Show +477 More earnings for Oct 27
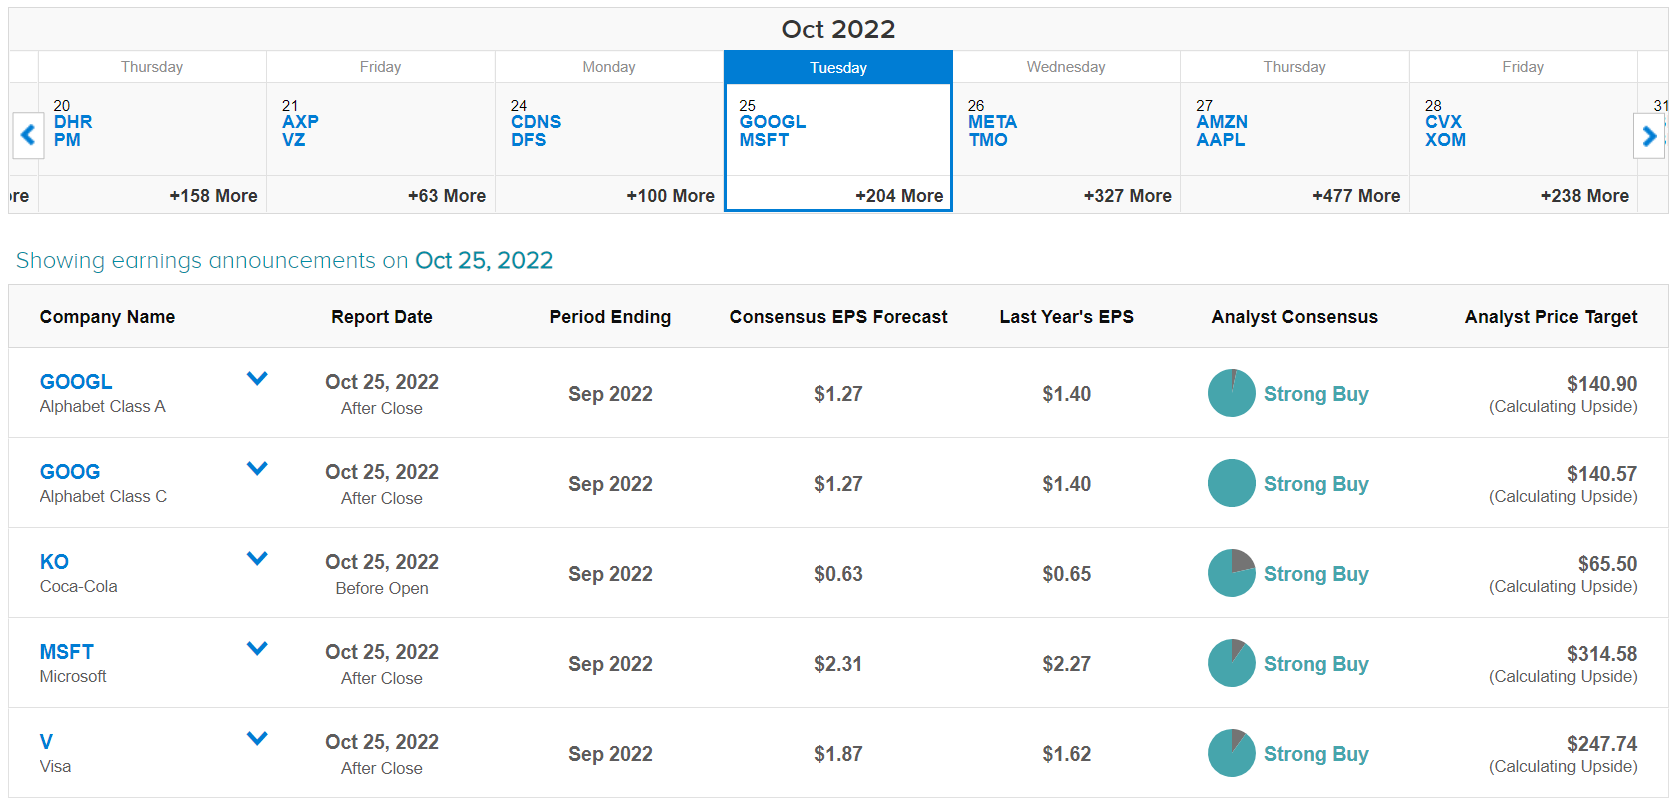1674x801 pixels. (1356, 196)
